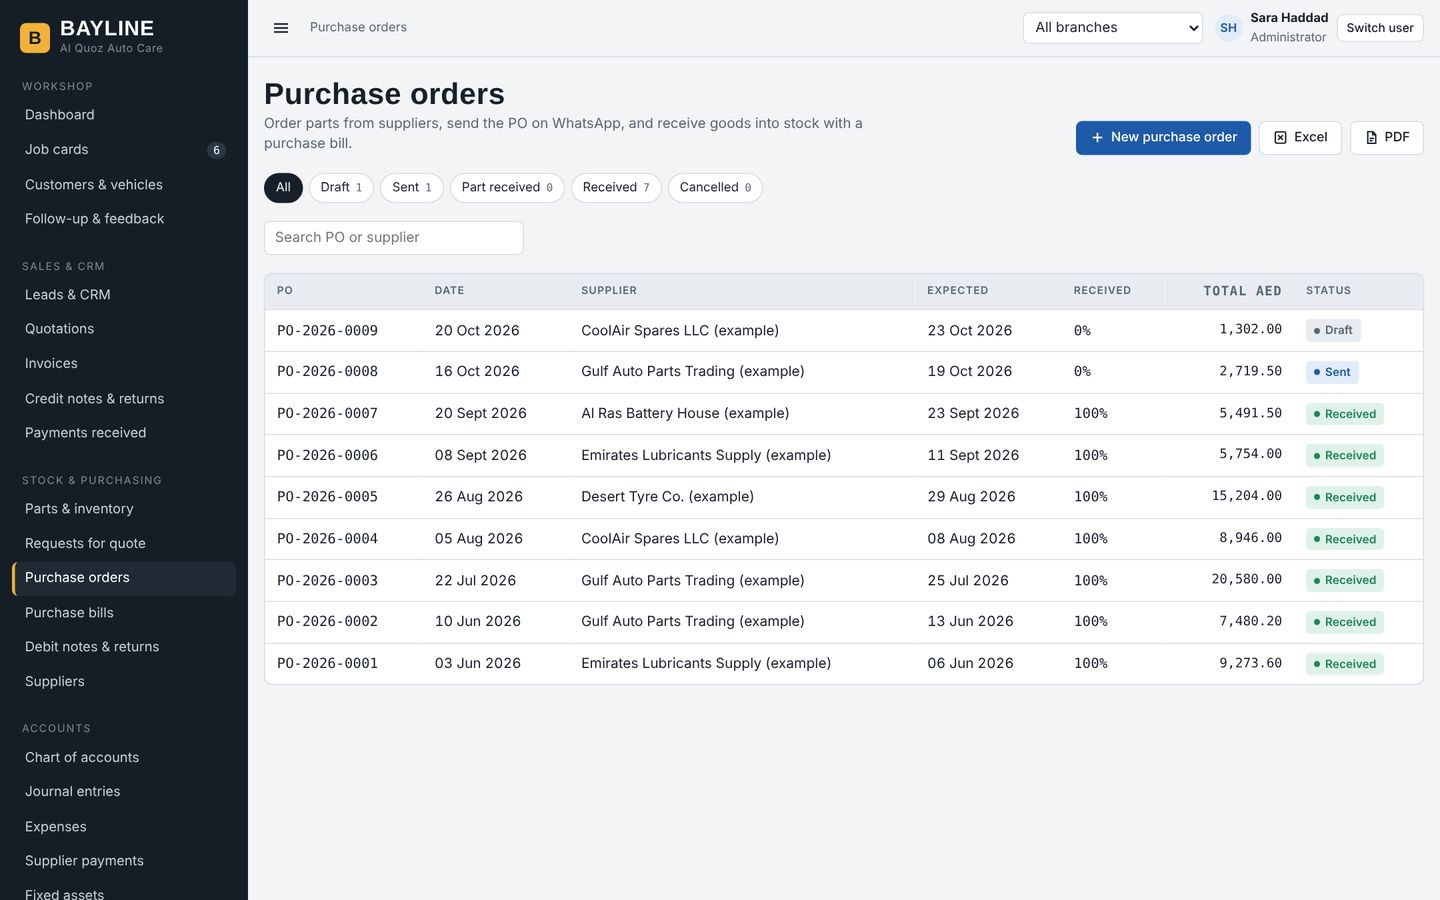Go to Parts & inventory
1440x900 pixels.
click(124, 509)
